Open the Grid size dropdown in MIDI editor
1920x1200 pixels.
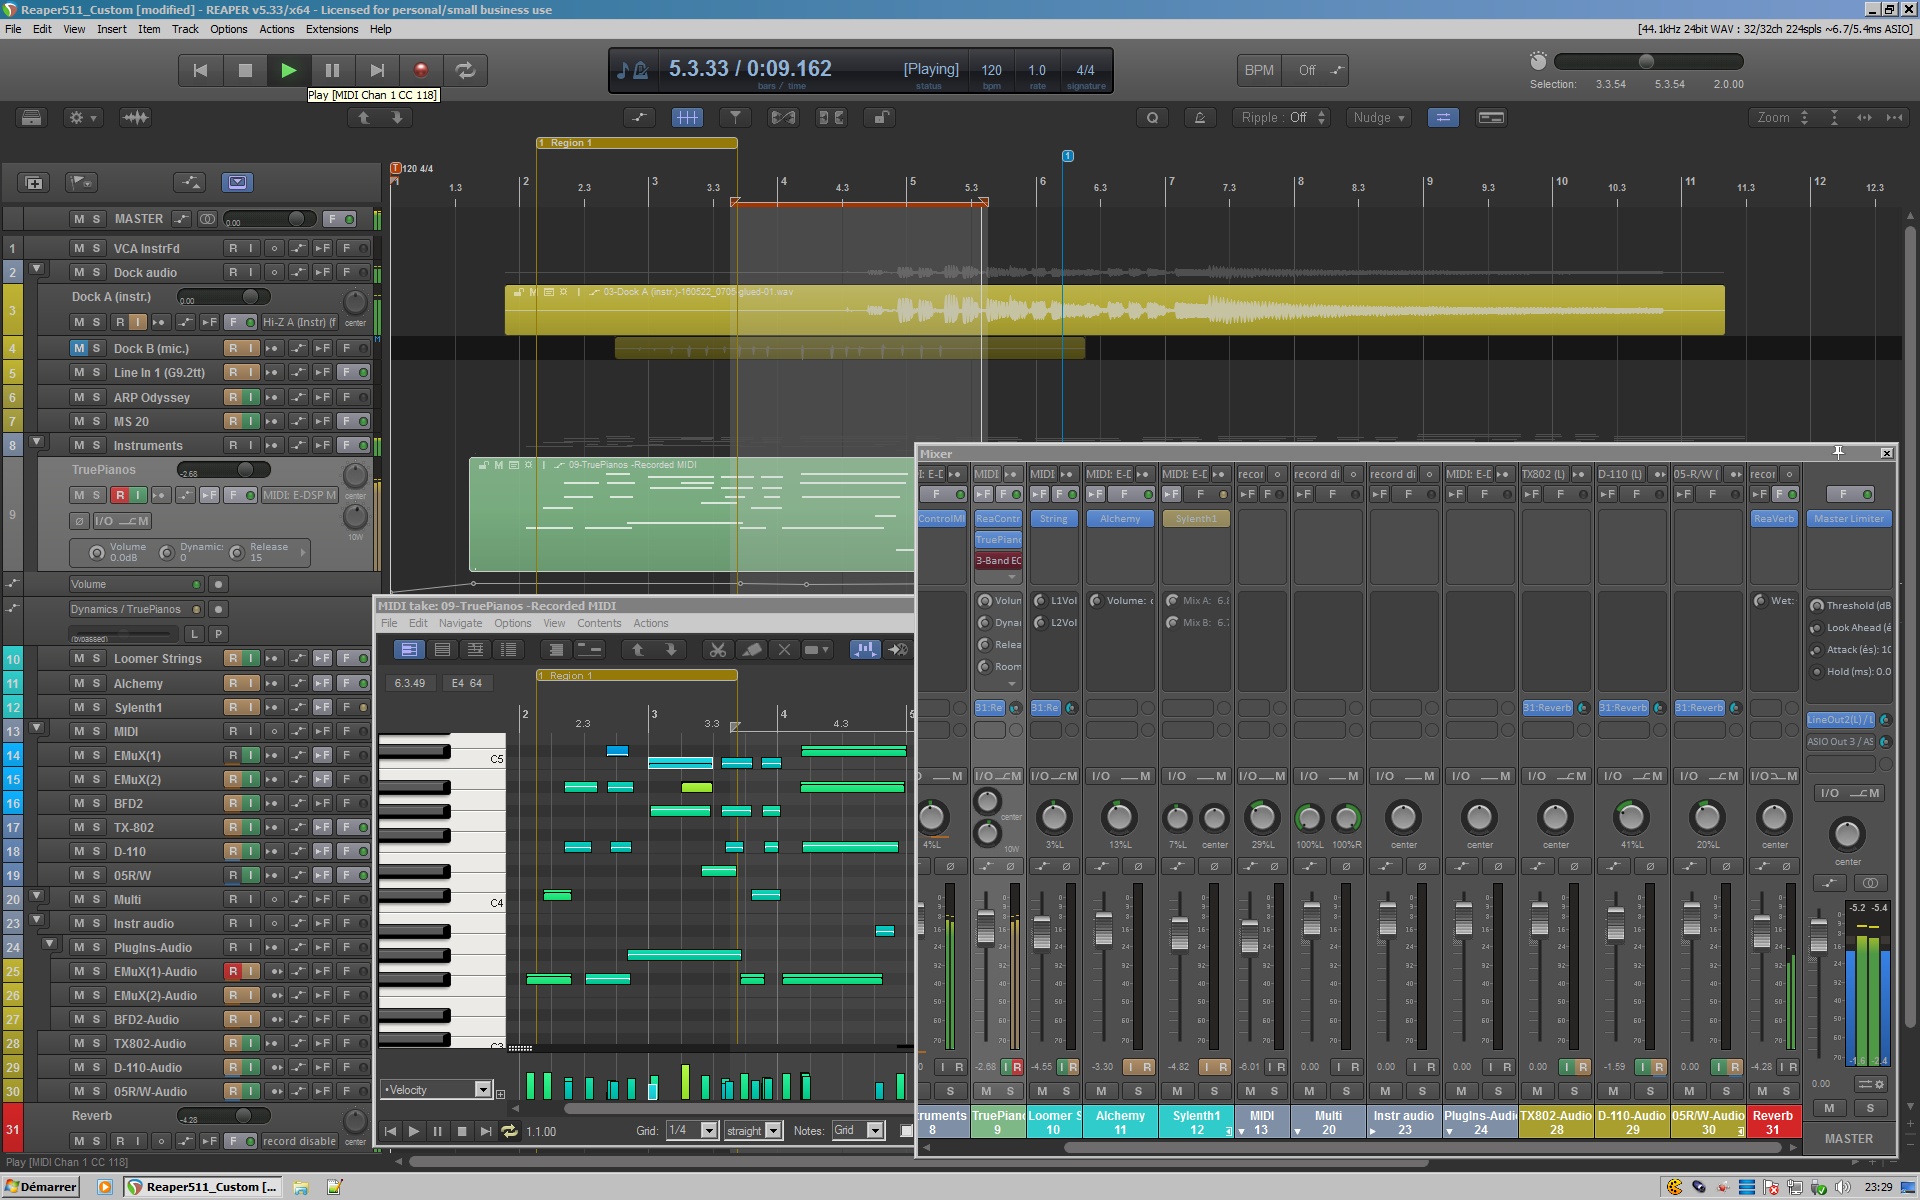click(x=705, y=1131)
